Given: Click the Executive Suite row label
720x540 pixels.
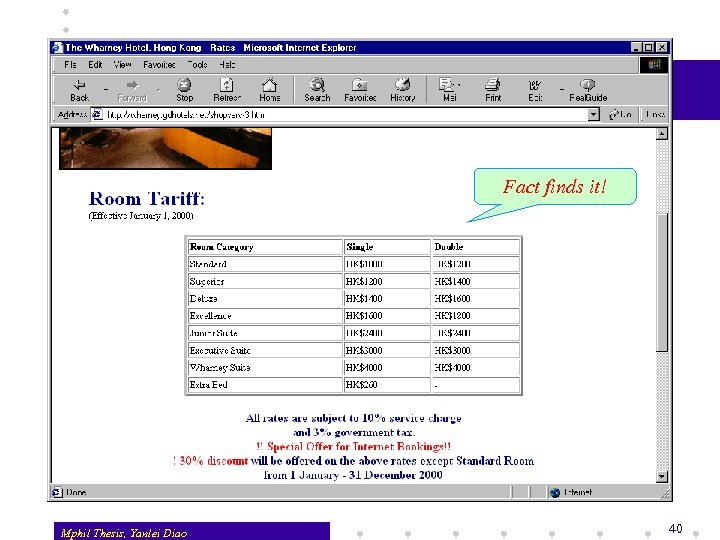Looking at the screenshot, I should (220, 350).
